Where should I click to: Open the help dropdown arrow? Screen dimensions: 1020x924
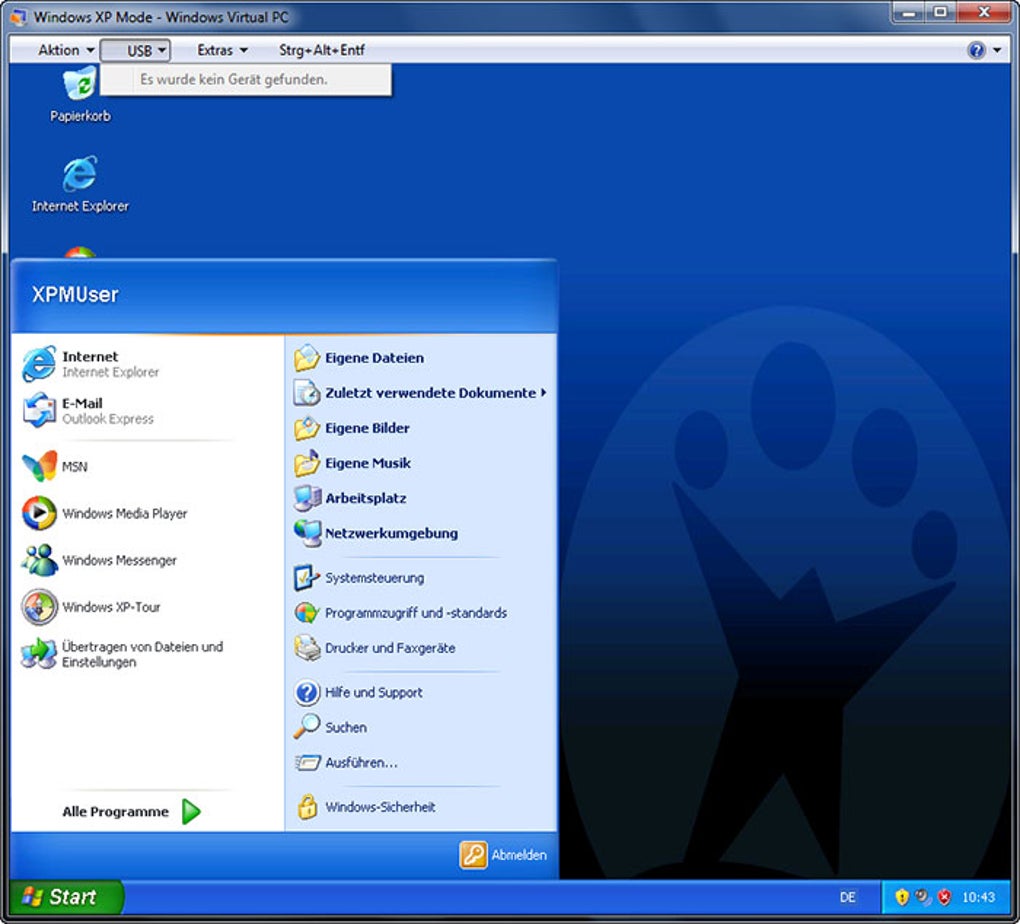pos(995,50)
